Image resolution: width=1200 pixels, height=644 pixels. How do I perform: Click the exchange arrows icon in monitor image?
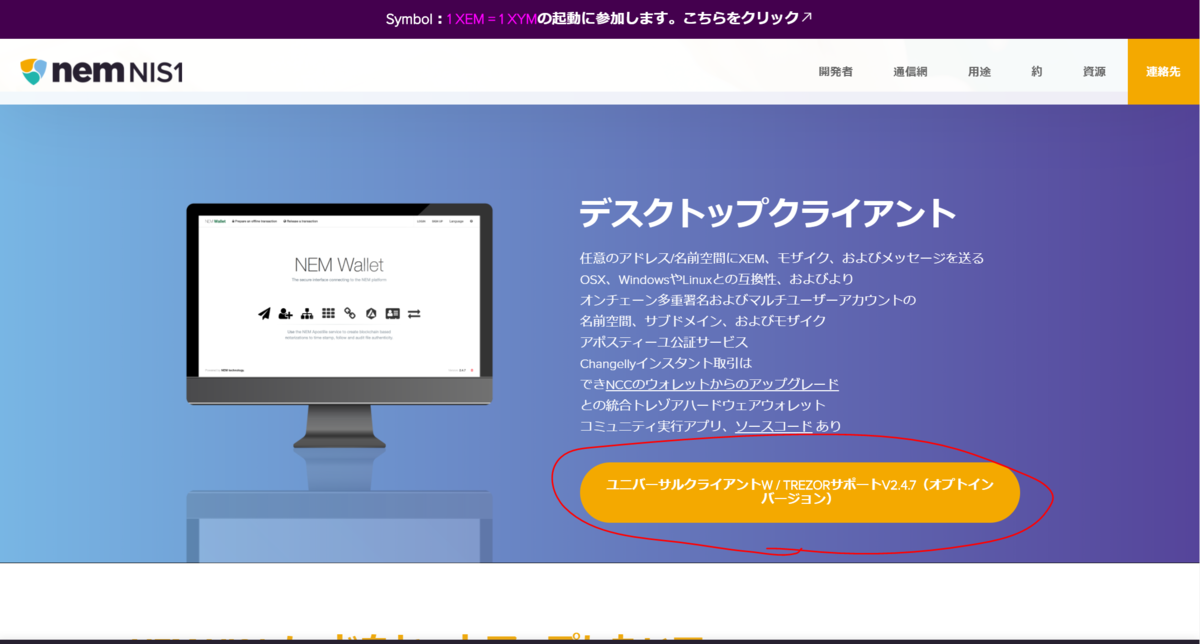(x=414, y=313)
